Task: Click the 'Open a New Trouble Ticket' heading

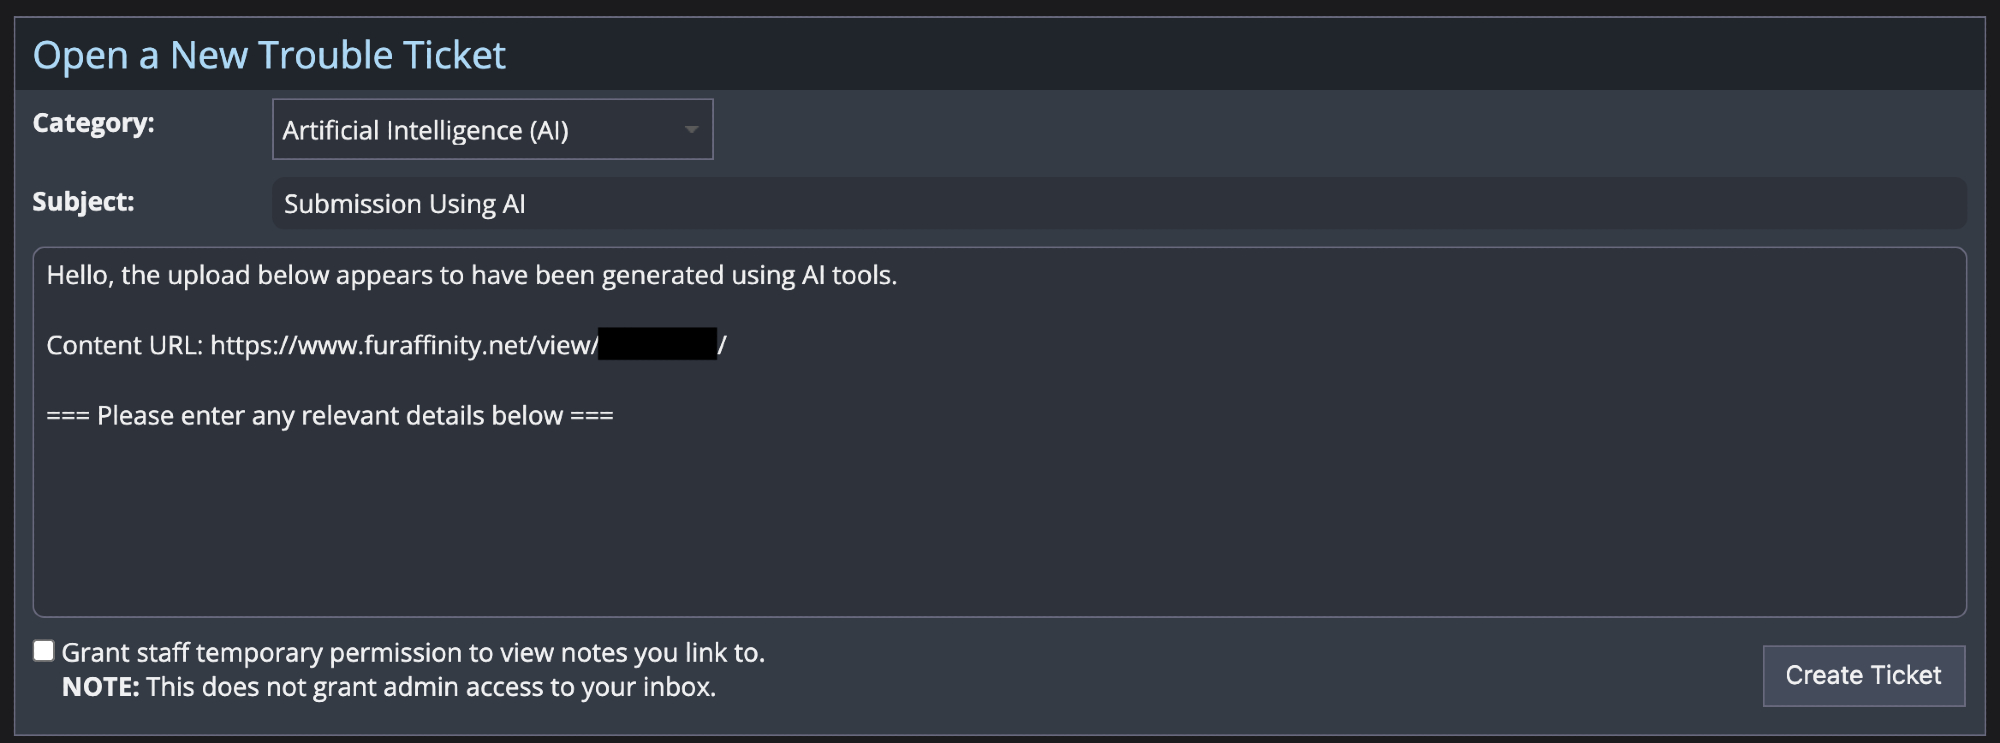Action: point(269,55)
